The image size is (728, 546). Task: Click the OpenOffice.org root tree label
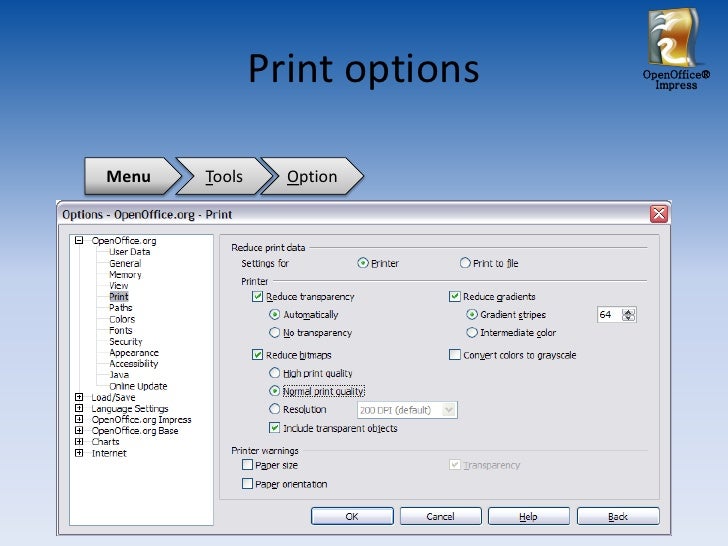124,240
